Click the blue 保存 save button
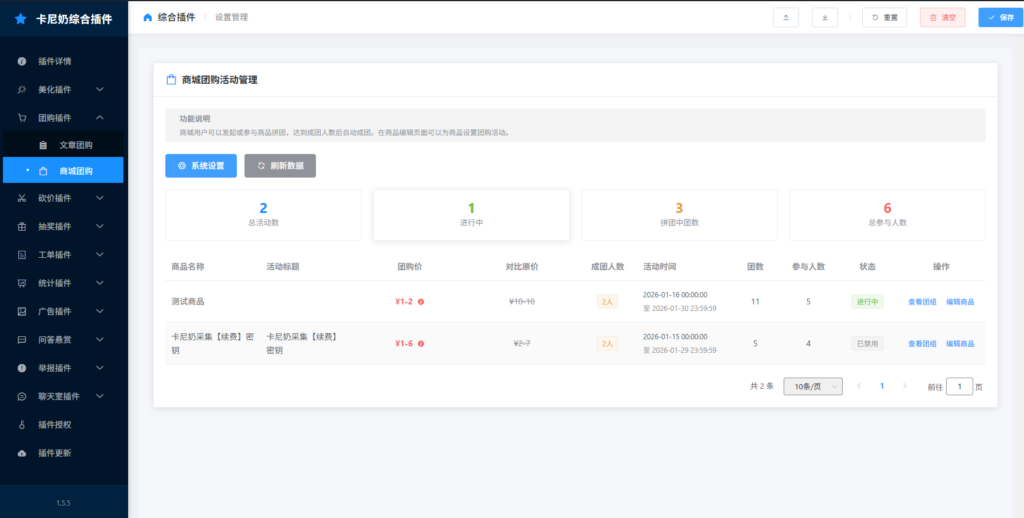 tap(1000, 18)
